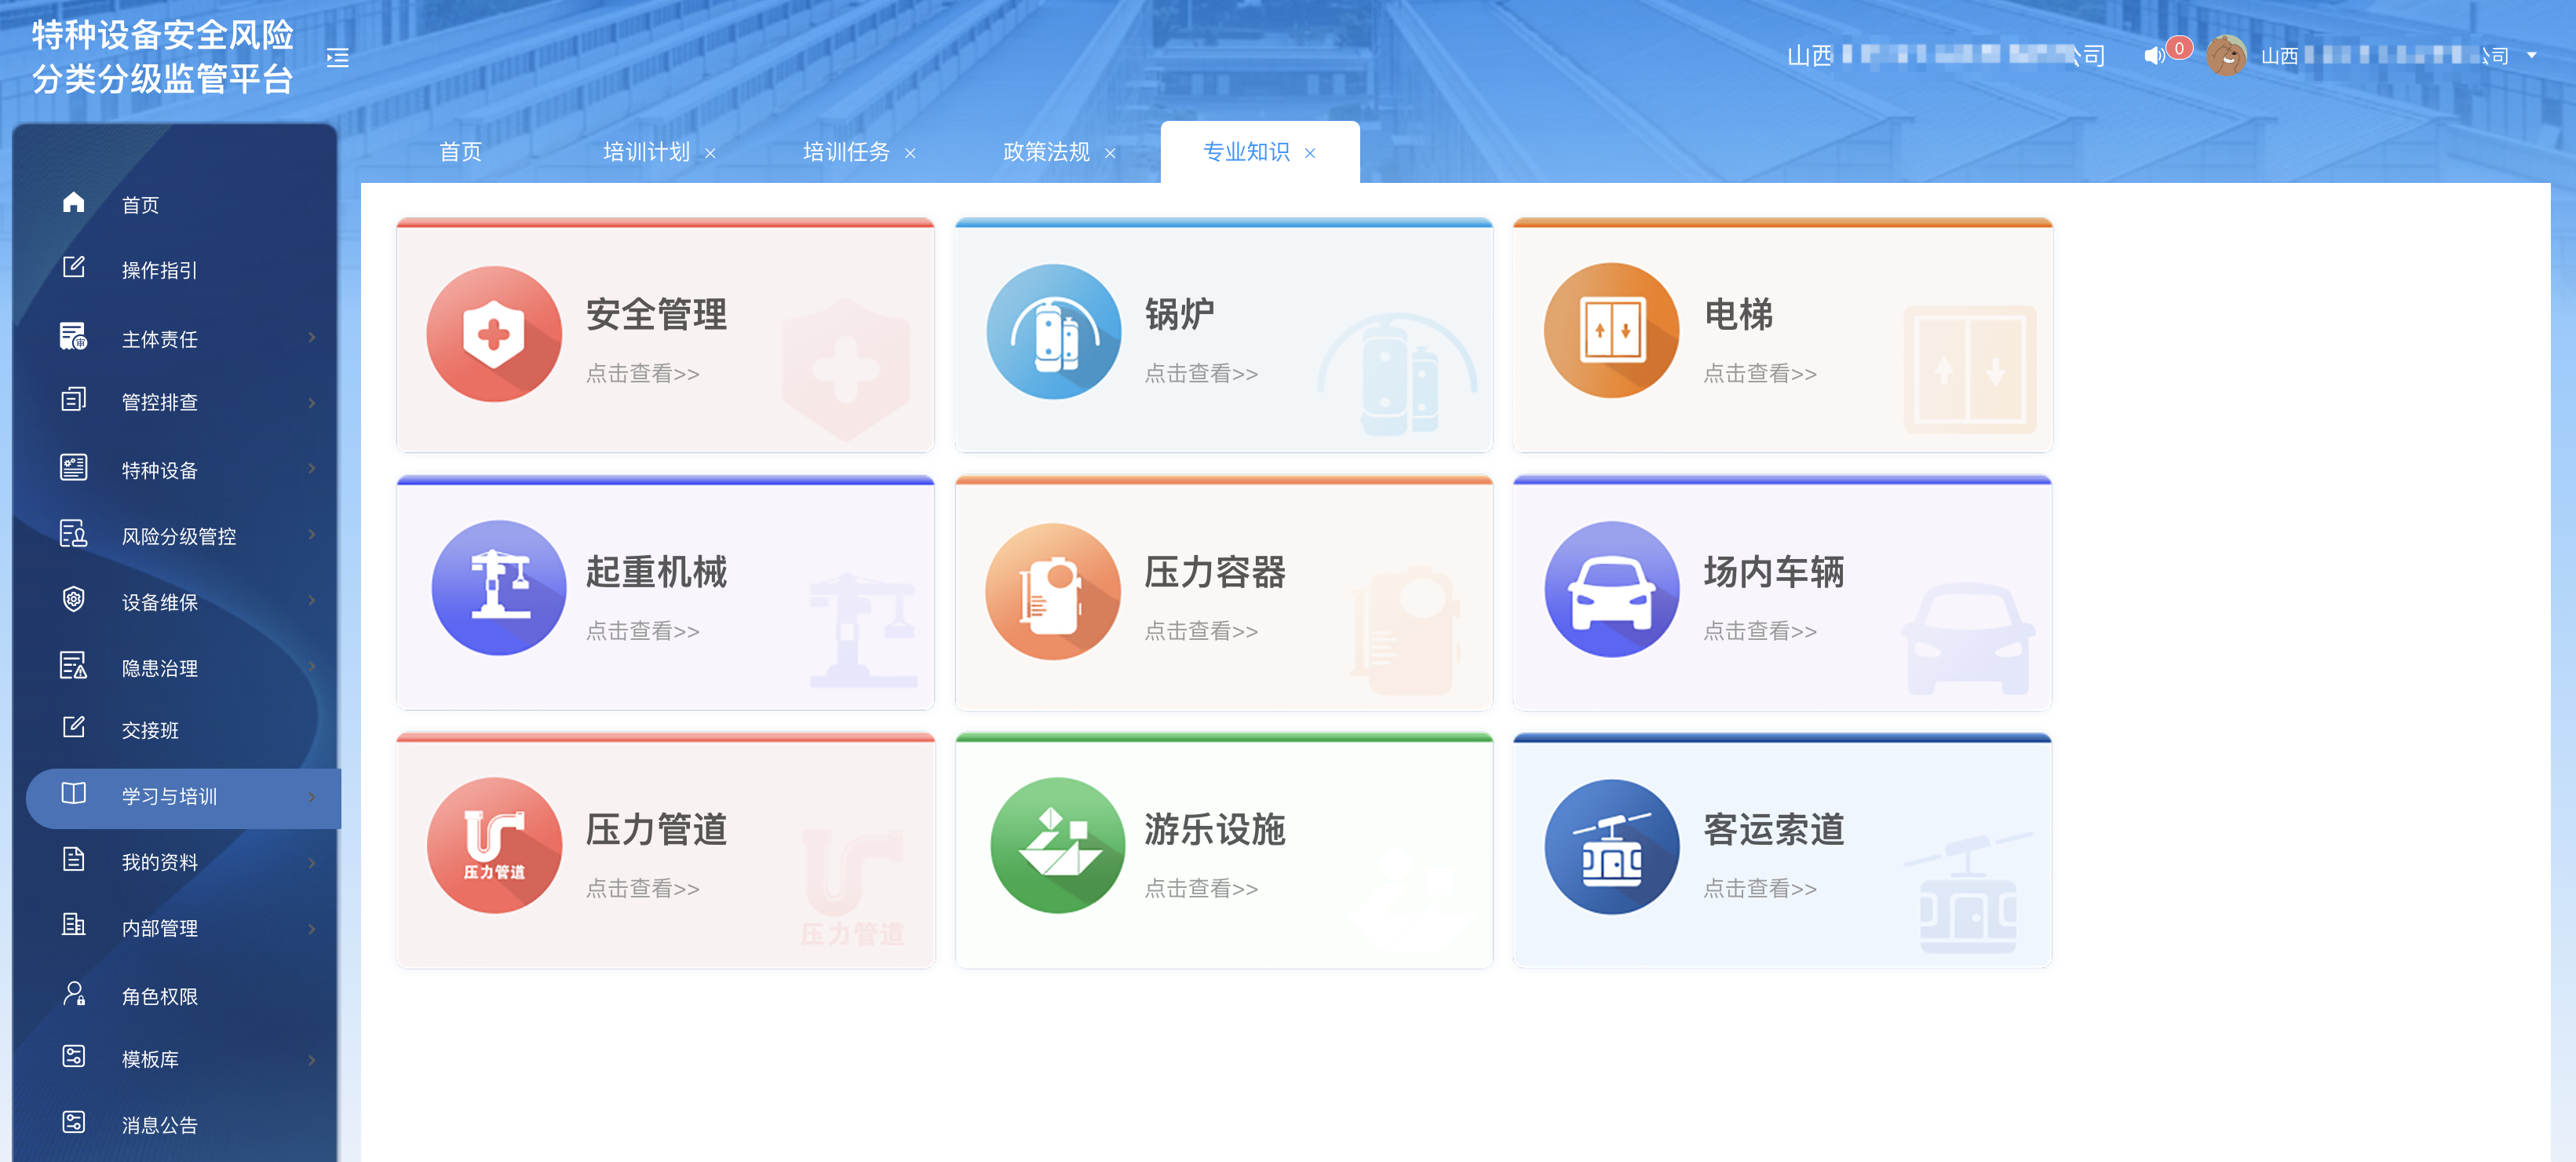Click the red 安全管理 shield icon
The image size is (2576, 1162).
[494, 334]
